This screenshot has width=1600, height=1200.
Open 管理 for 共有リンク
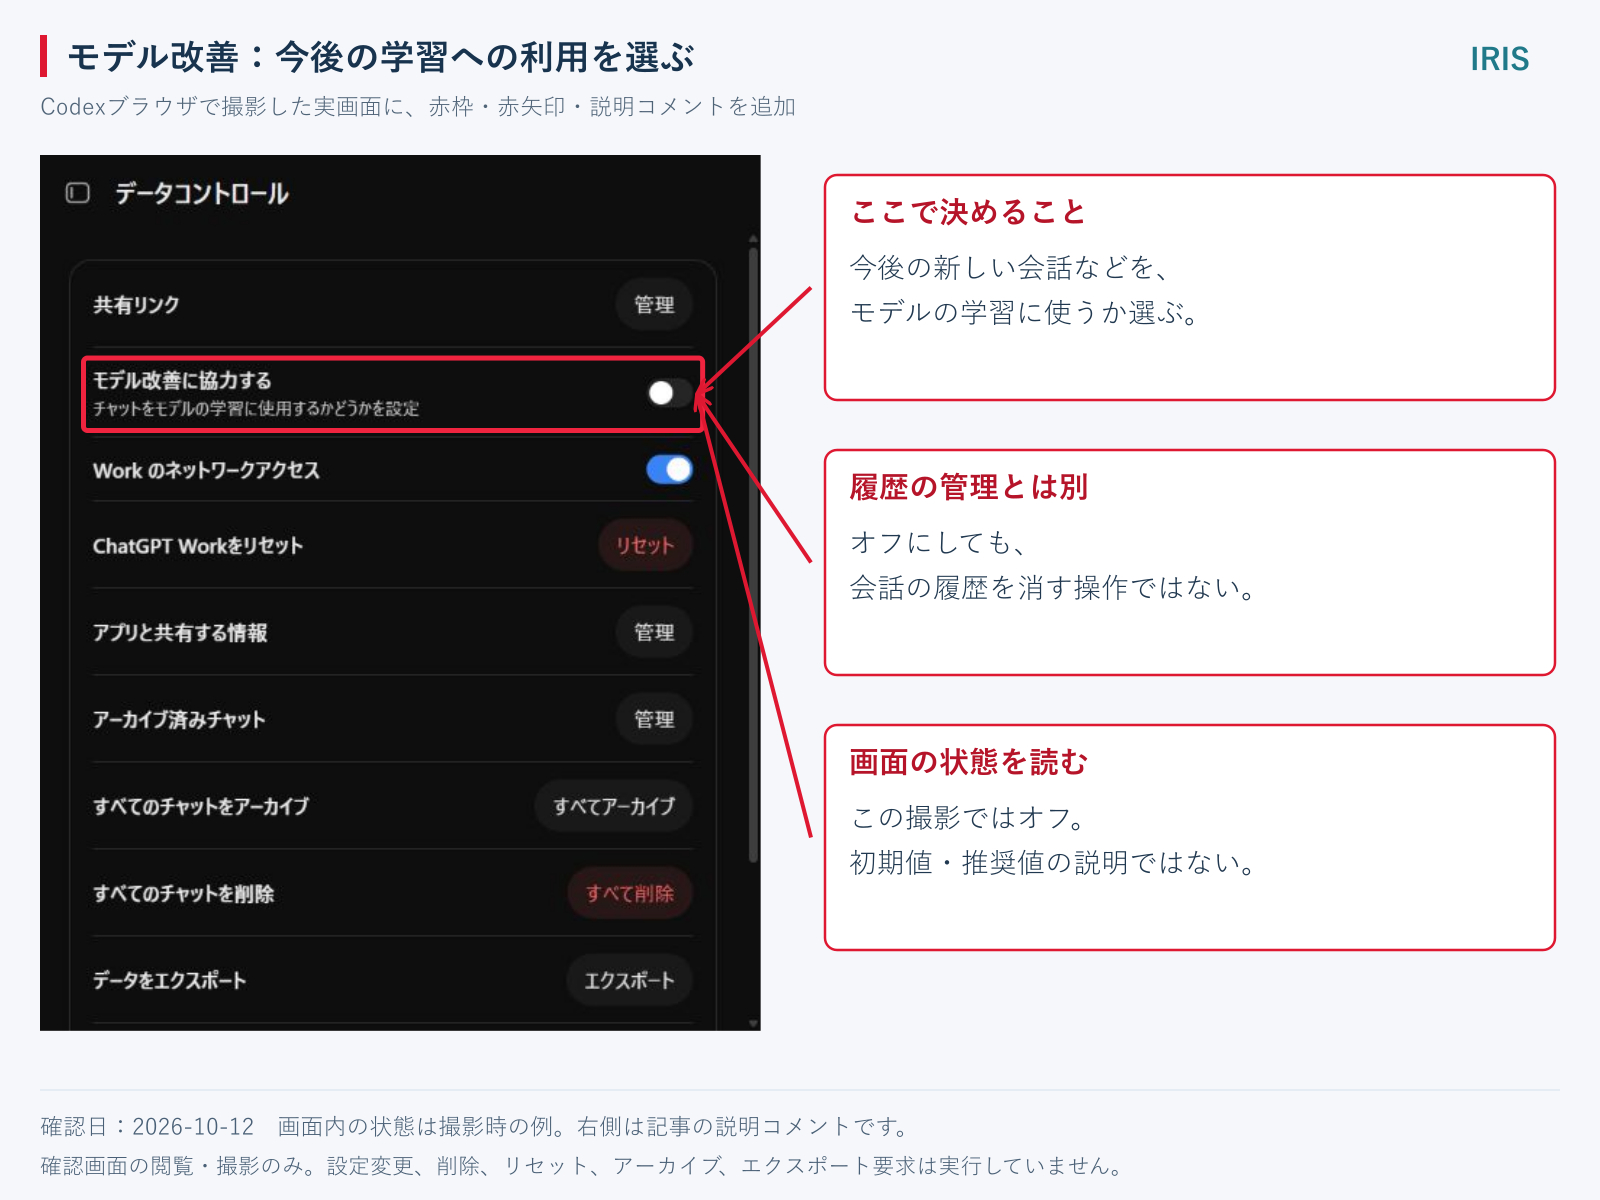pyautogui.click(x=654, y=304)
